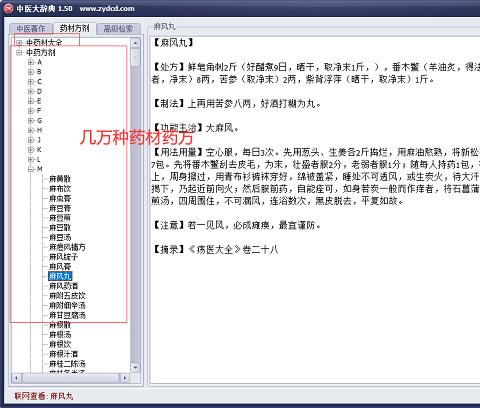Screen dimensions: 480x408
Task: Select 麻附五皮饮 in the tree
Action: pos(67,296)
